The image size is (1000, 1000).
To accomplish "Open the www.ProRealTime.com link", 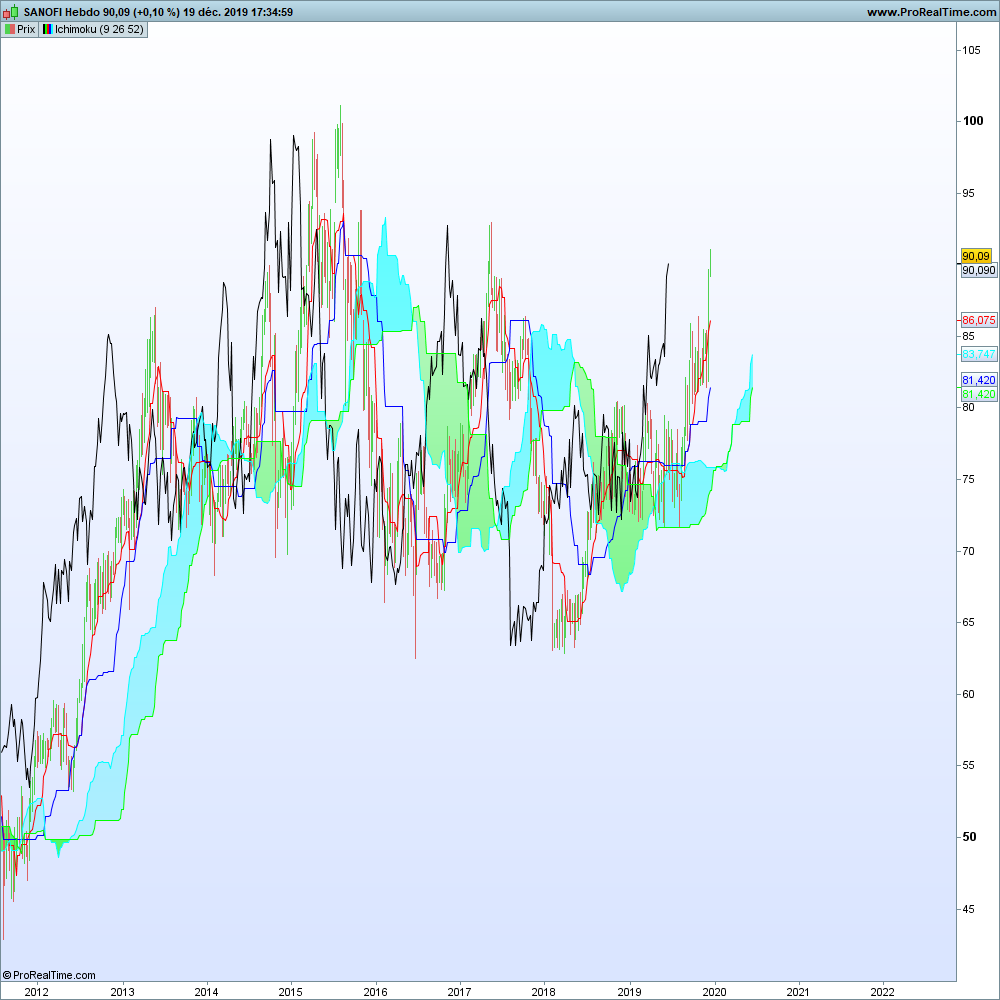I will click(930, 12).
